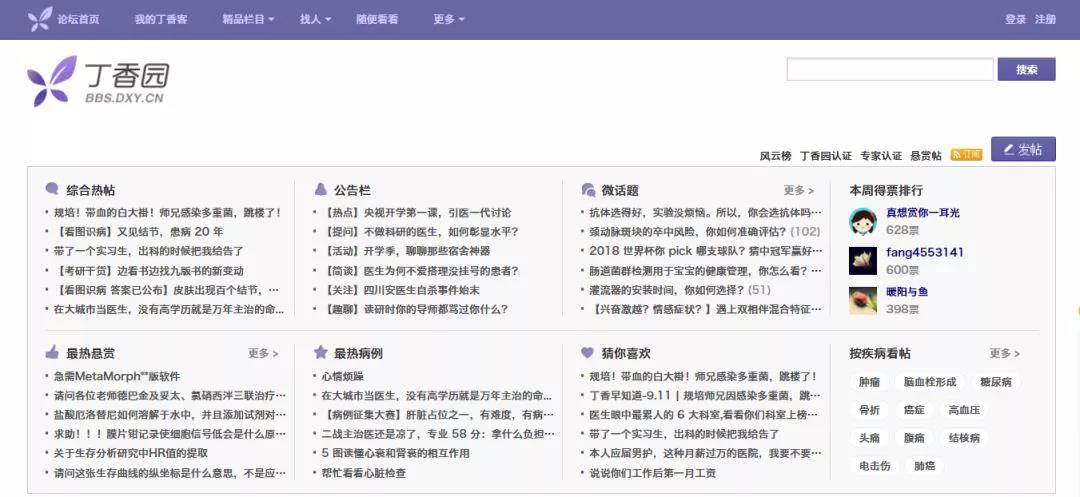Click the 登录 login link
The height and width of the screenshot is (497, 1080).
tap(1015, 19)
